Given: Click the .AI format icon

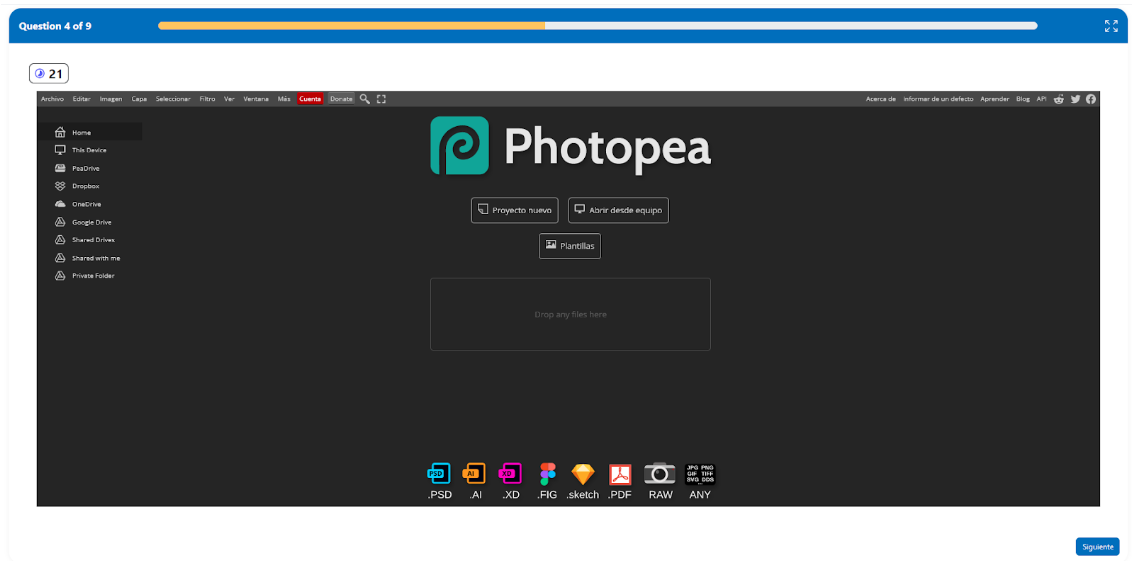Looking at the screenshot, I should [474, 474].
